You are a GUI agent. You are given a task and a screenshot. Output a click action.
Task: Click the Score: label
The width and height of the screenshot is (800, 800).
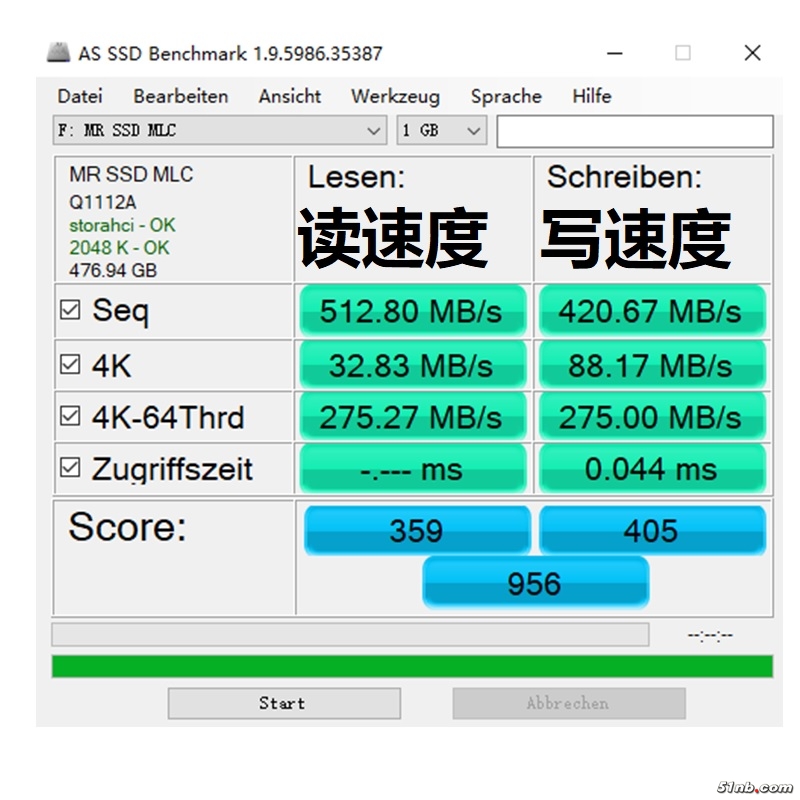click(x=128, y=527)
